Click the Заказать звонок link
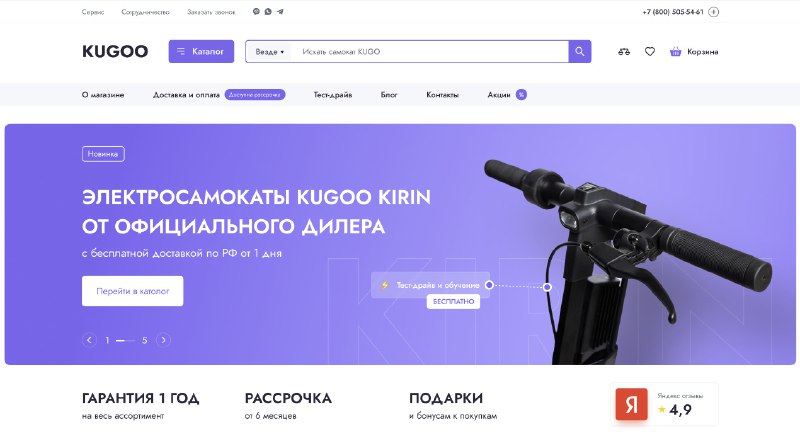The height and width of the screenshot is (432, 800). pyautogui.click(x=211, y=12)
